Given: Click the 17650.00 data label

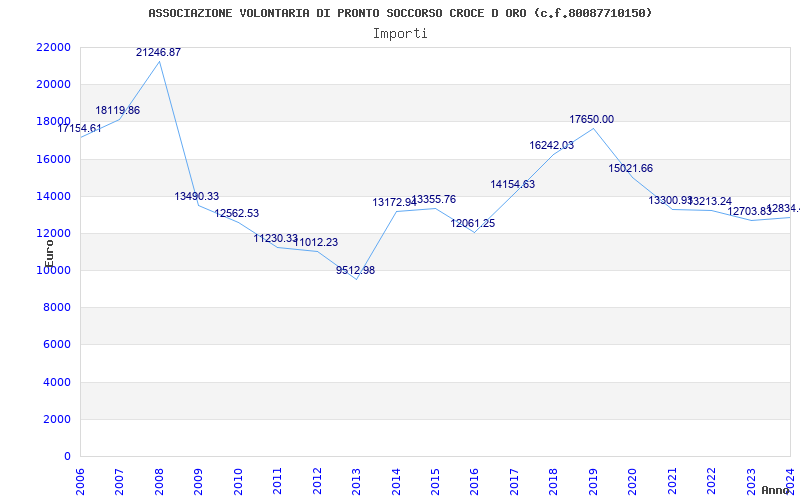Looking at the screenshot, I should click(x=592, y=119).
